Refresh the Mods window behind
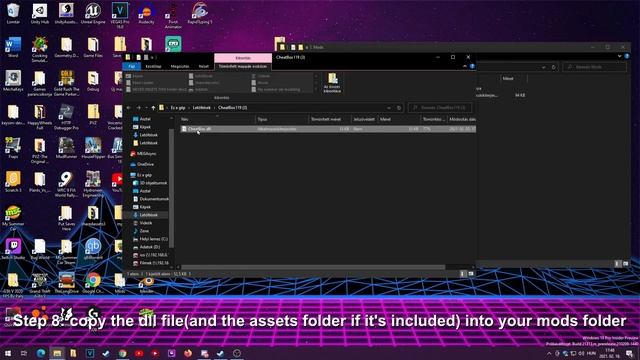This screenshot has width=640, height=360. click(x=553, y=67)
